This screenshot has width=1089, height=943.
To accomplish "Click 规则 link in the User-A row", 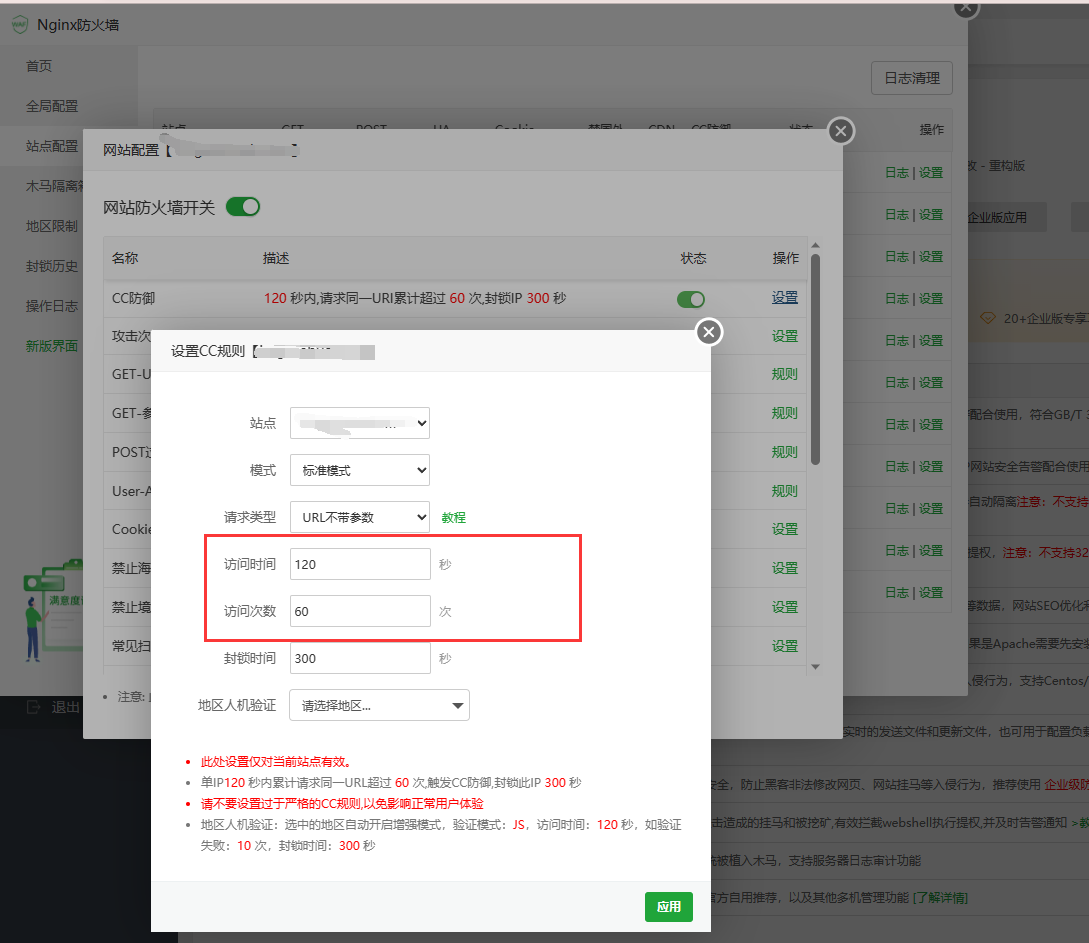I will (785, 491).
